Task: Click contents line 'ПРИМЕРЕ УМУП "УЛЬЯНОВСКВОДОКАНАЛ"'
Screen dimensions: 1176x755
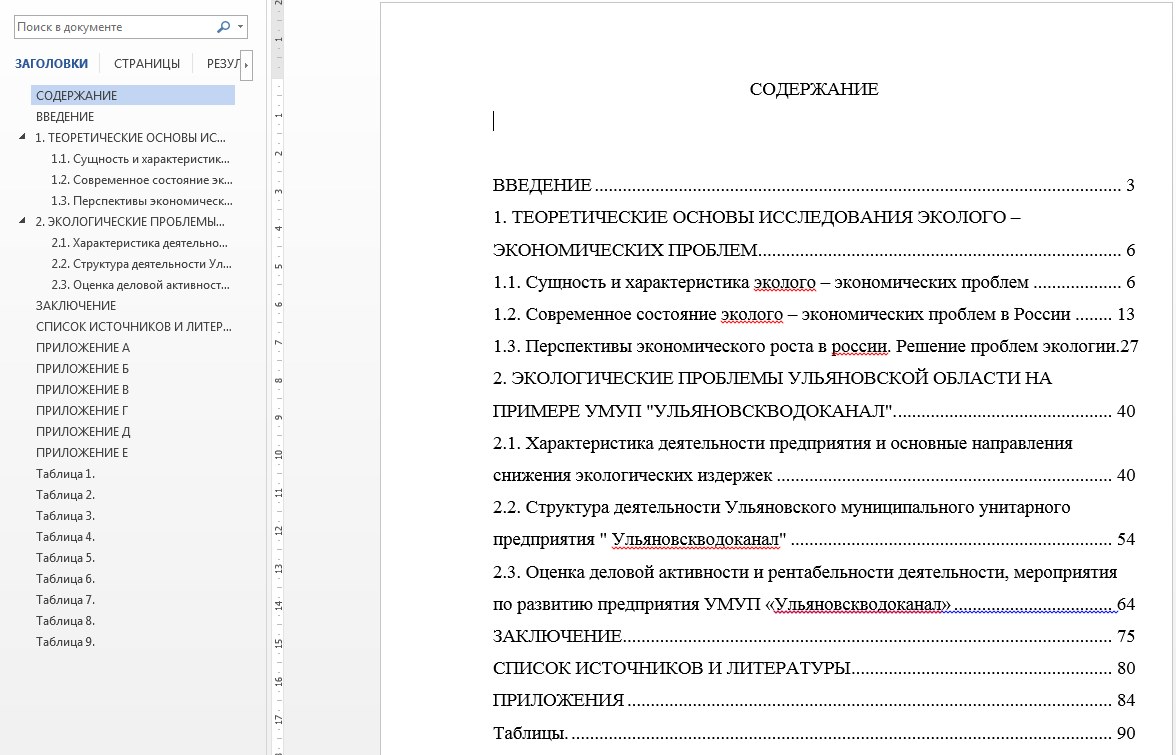Action: [x=814, y=411]
